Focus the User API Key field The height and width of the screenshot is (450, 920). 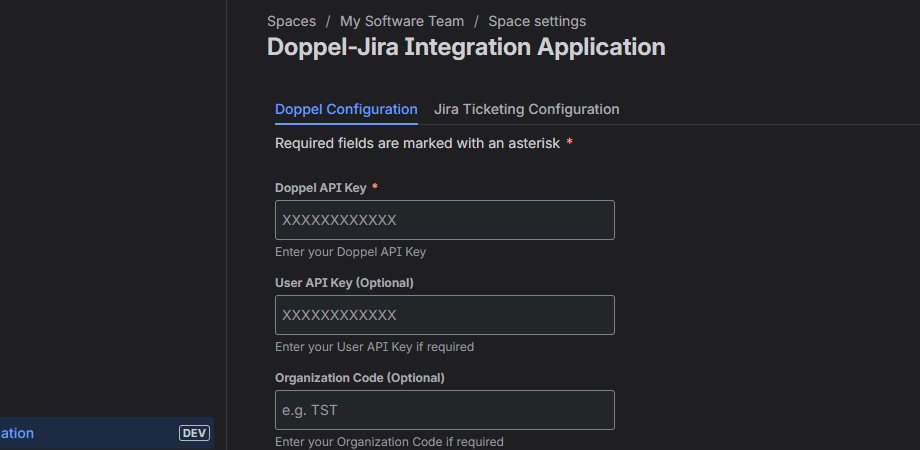[445, 315]
